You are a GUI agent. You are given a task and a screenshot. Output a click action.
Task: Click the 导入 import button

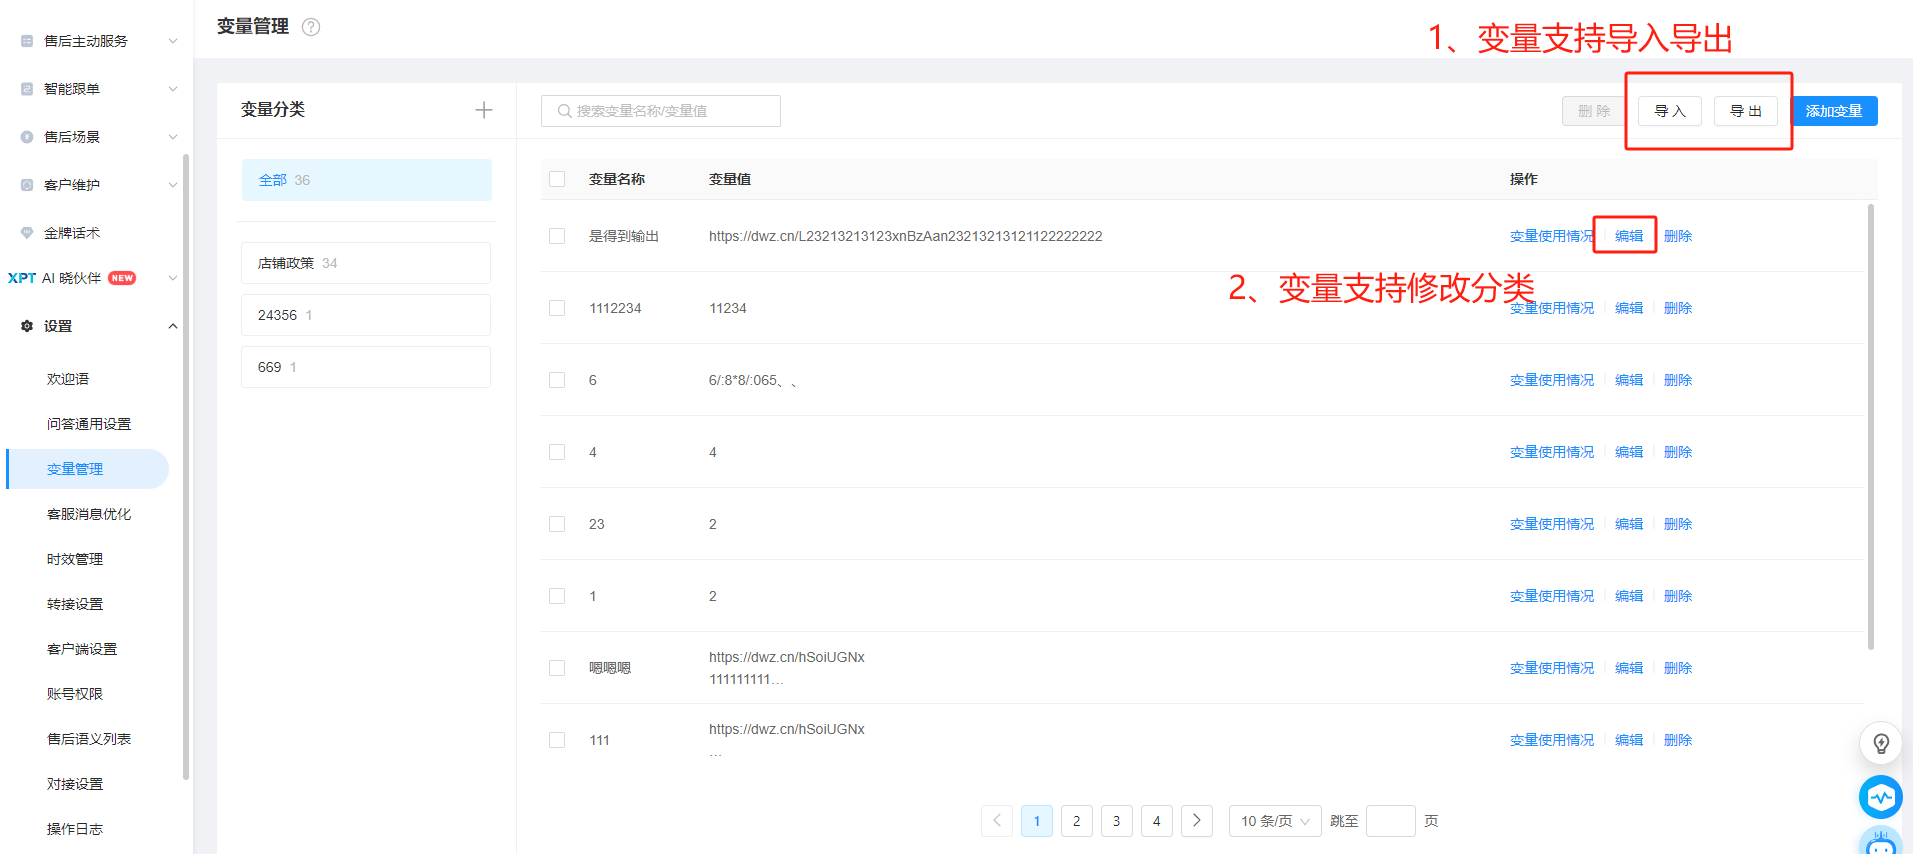pos(1670,111)
